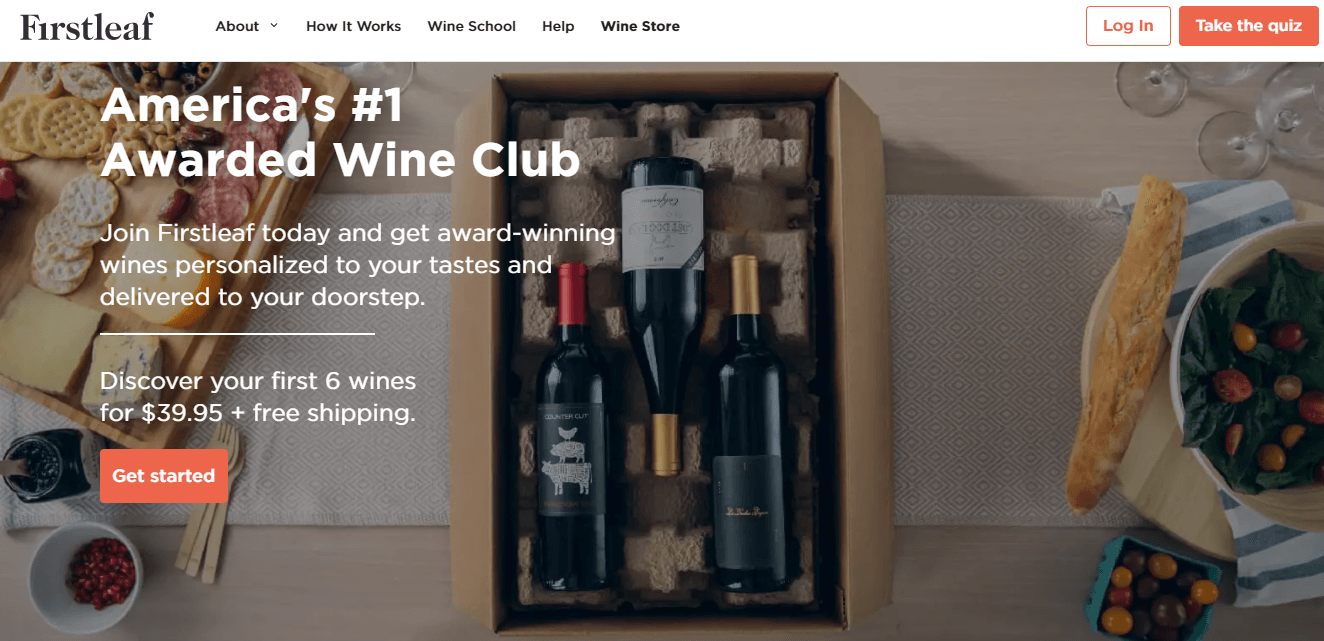Screen dimensions: 1324x641
Task: Click the Get started button
Action: coord(164,476)
